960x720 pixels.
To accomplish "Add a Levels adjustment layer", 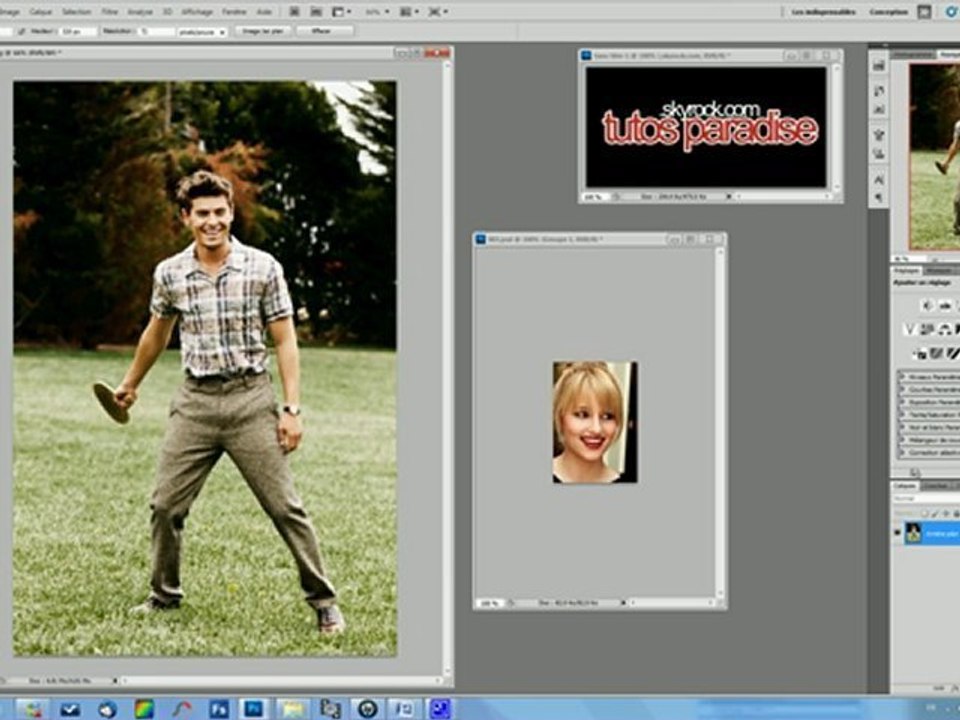I will coord(946,305).
